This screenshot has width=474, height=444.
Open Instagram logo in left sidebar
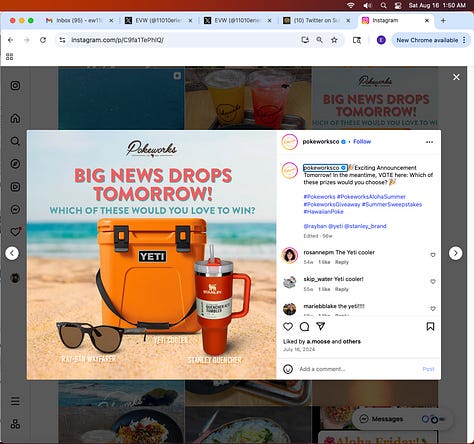point(15,86)
